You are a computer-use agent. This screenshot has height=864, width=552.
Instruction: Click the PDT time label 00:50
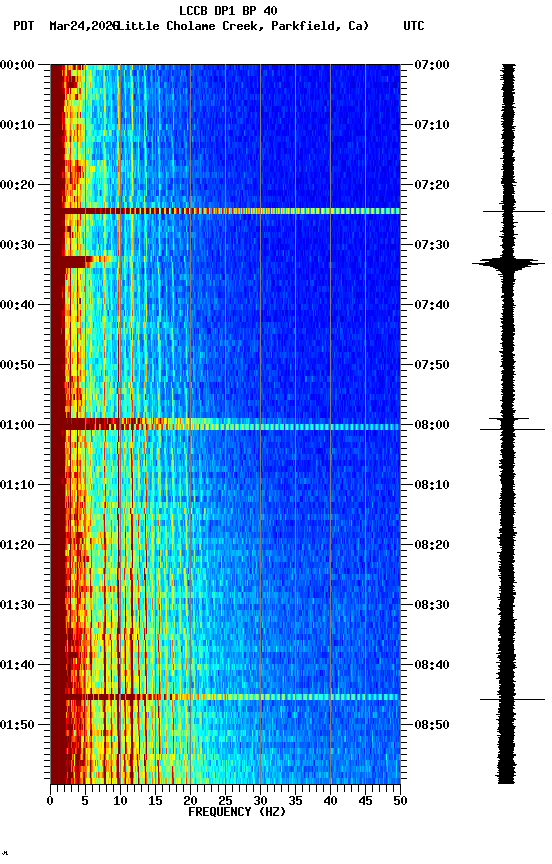17,365
